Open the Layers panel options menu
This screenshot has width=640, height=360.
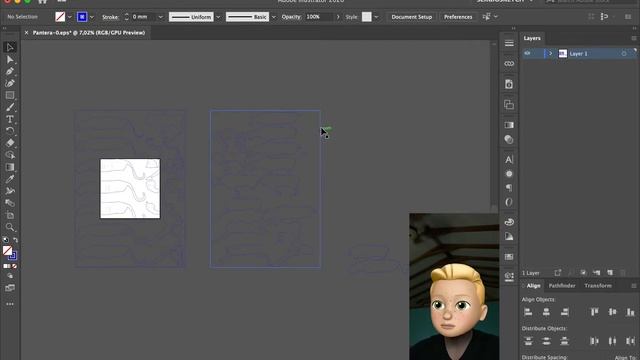633,38
